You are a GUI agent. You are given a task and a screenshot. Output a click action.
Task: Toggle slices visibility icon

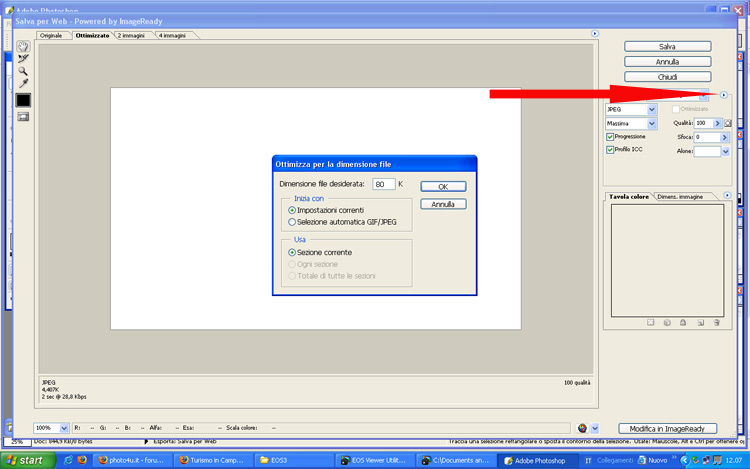pyautogui.click(x=23, y=116)
